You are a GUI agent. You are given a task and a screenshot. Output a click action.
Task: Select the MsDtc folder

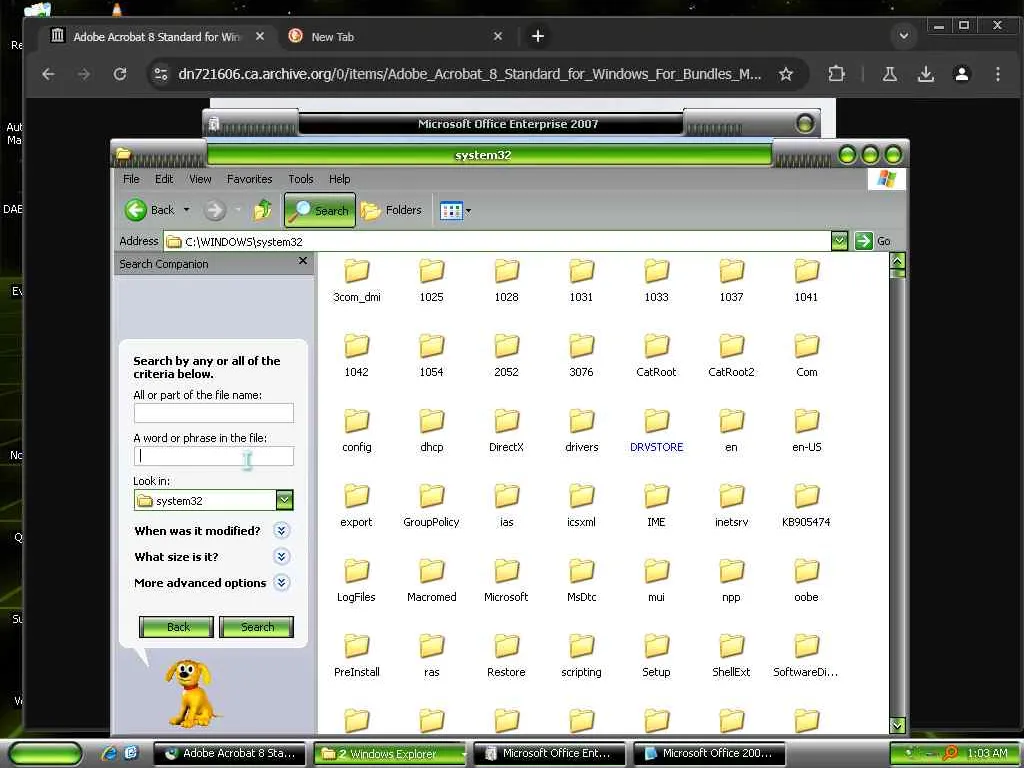[x=581, y=581]
